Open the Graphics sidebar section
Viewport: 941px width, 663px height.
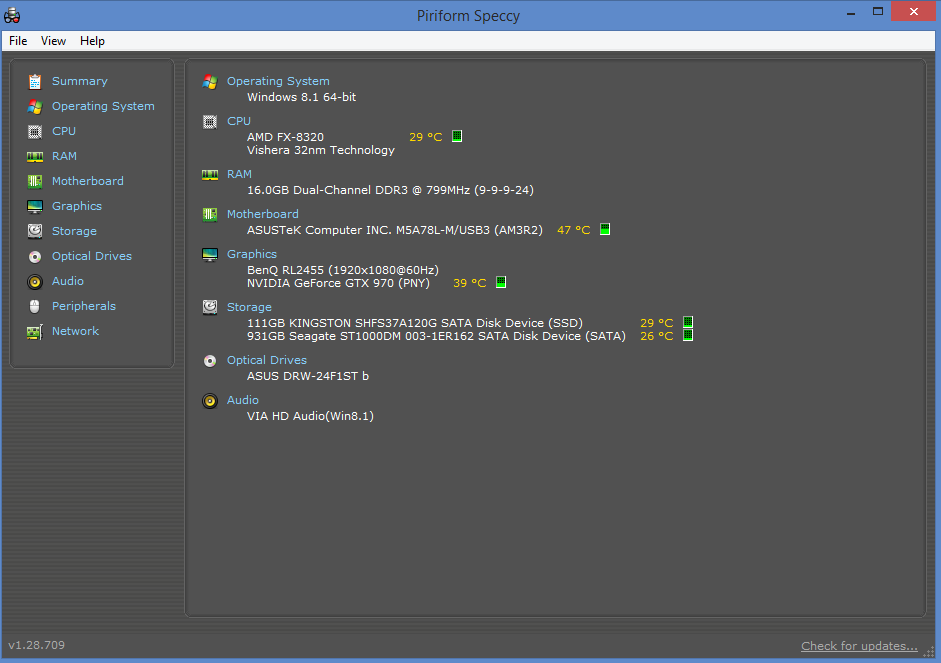point(77,206)
